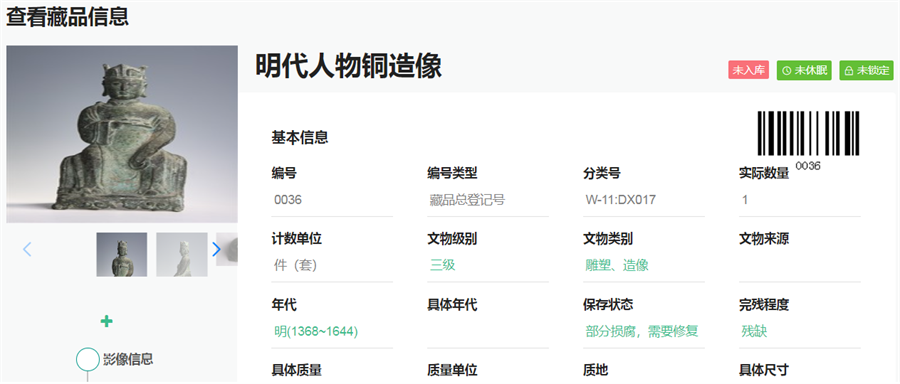Screen dimensions: 900x384
Task: Click the 实际数量 field value 1
Action: click(800, 200)
